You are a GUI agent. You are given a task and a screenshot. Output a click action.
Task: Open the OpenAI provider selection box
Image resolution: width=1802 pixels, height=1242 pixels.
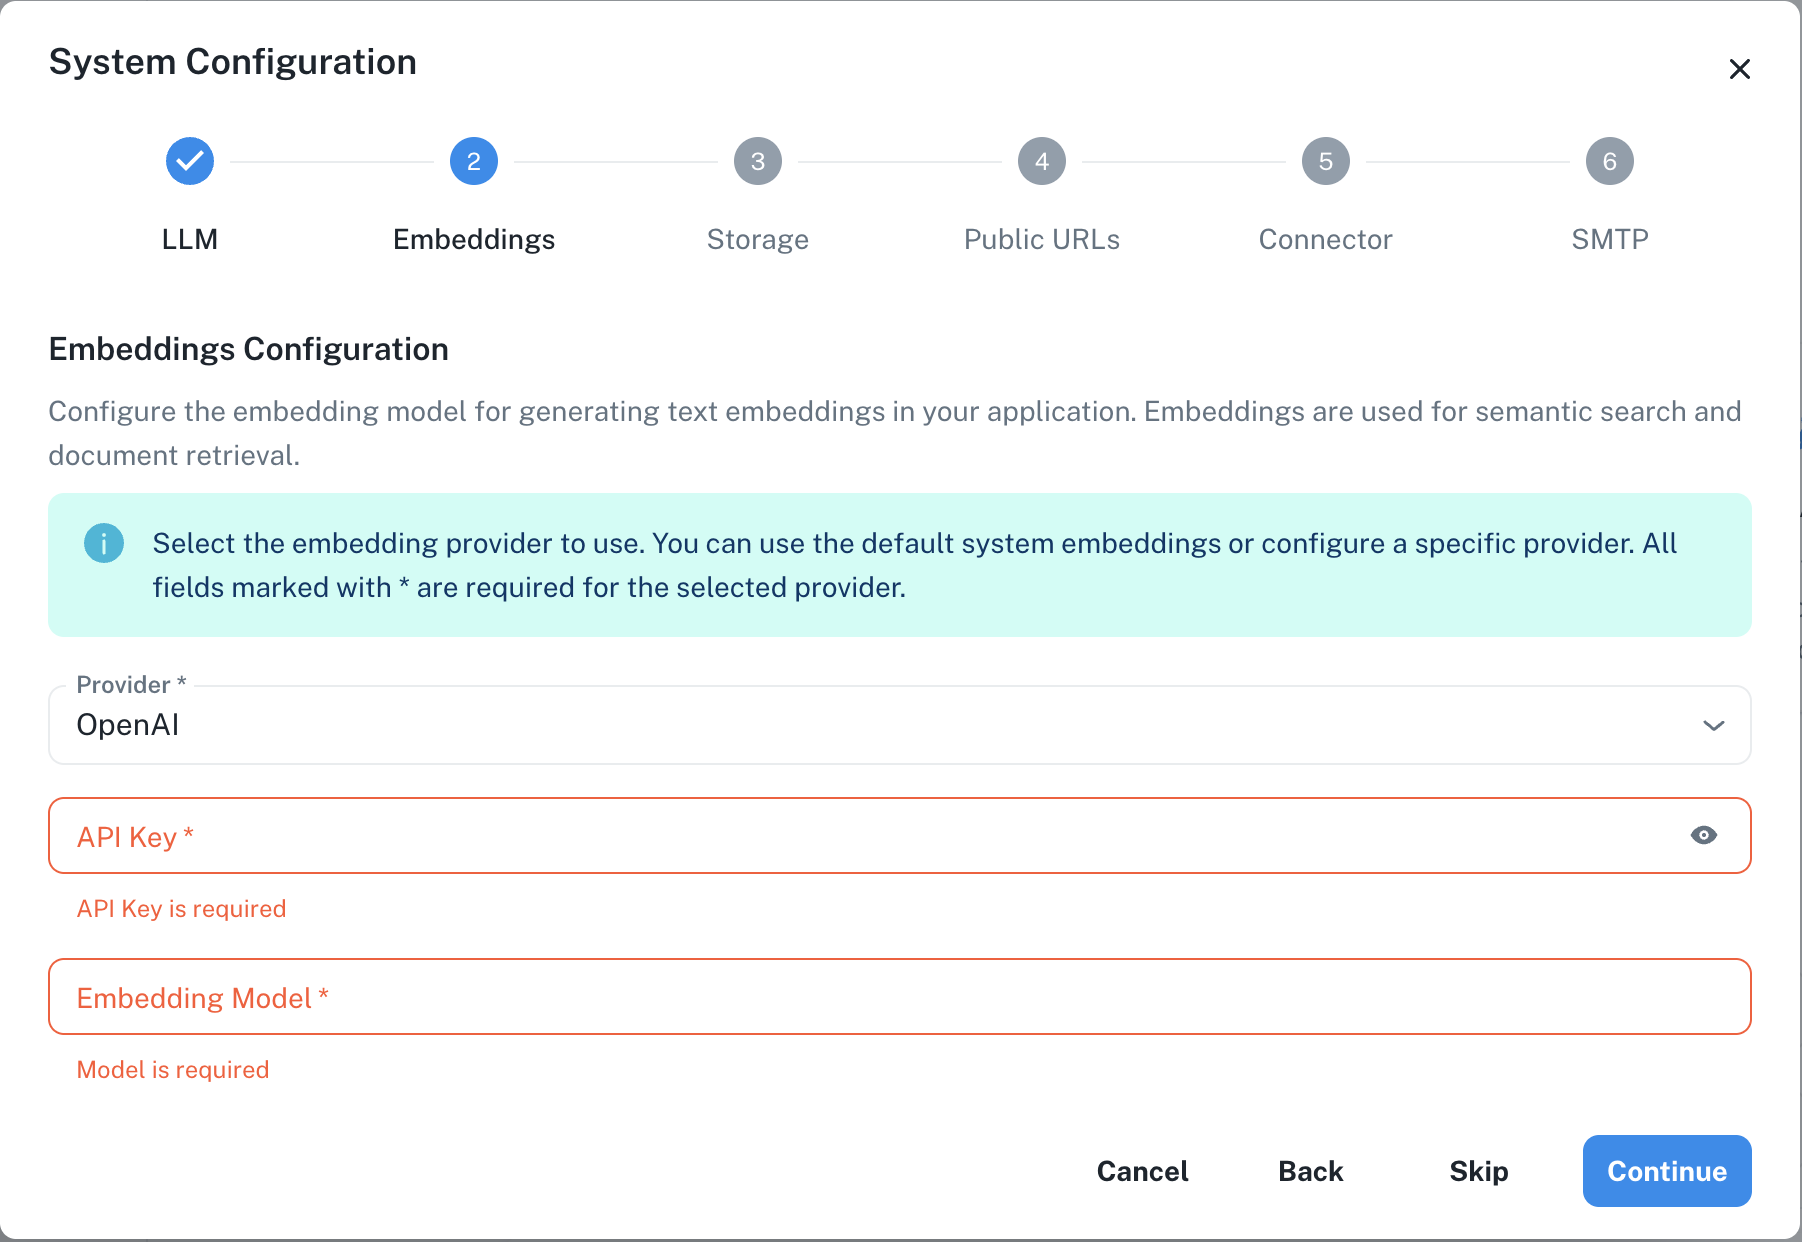coord(880,726)
